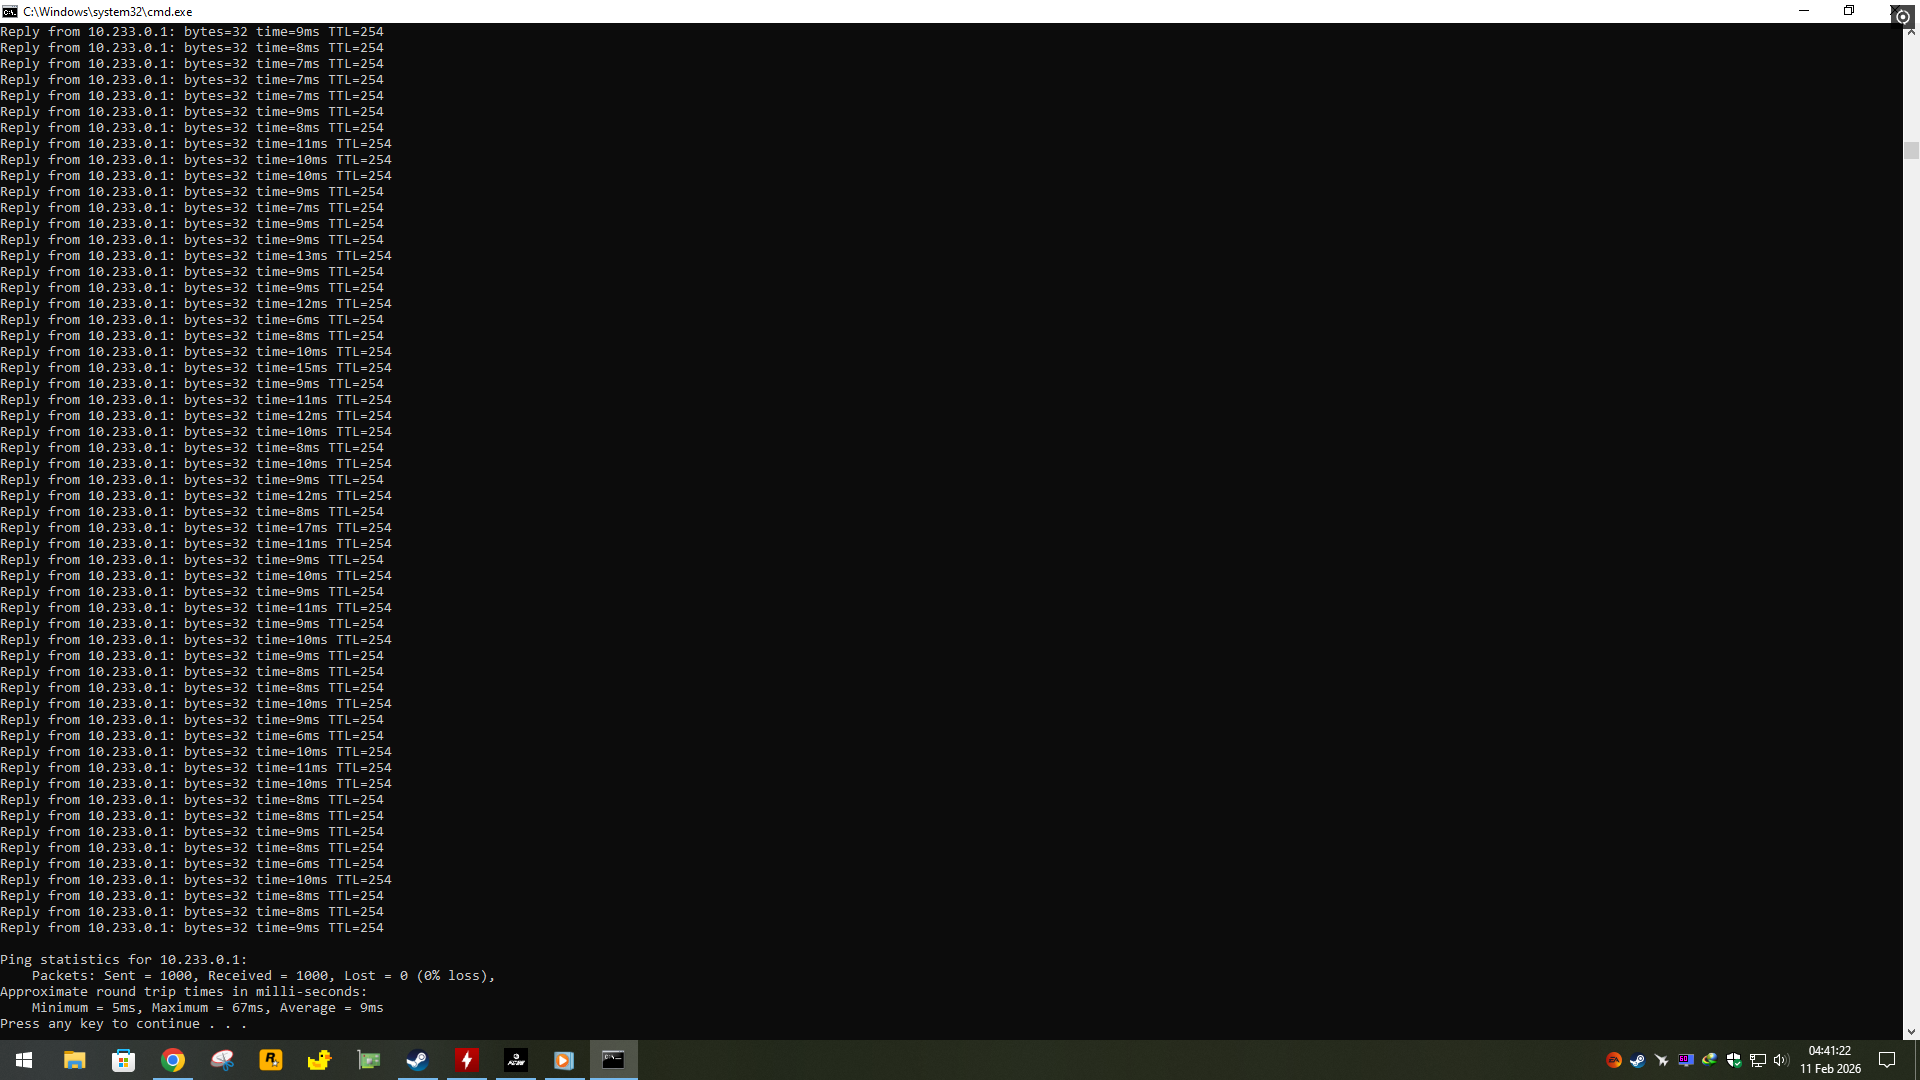Open the Microsoft Store taskbar icon
Screen dimensions: 1920x1080
click(x=124, y=1060)
